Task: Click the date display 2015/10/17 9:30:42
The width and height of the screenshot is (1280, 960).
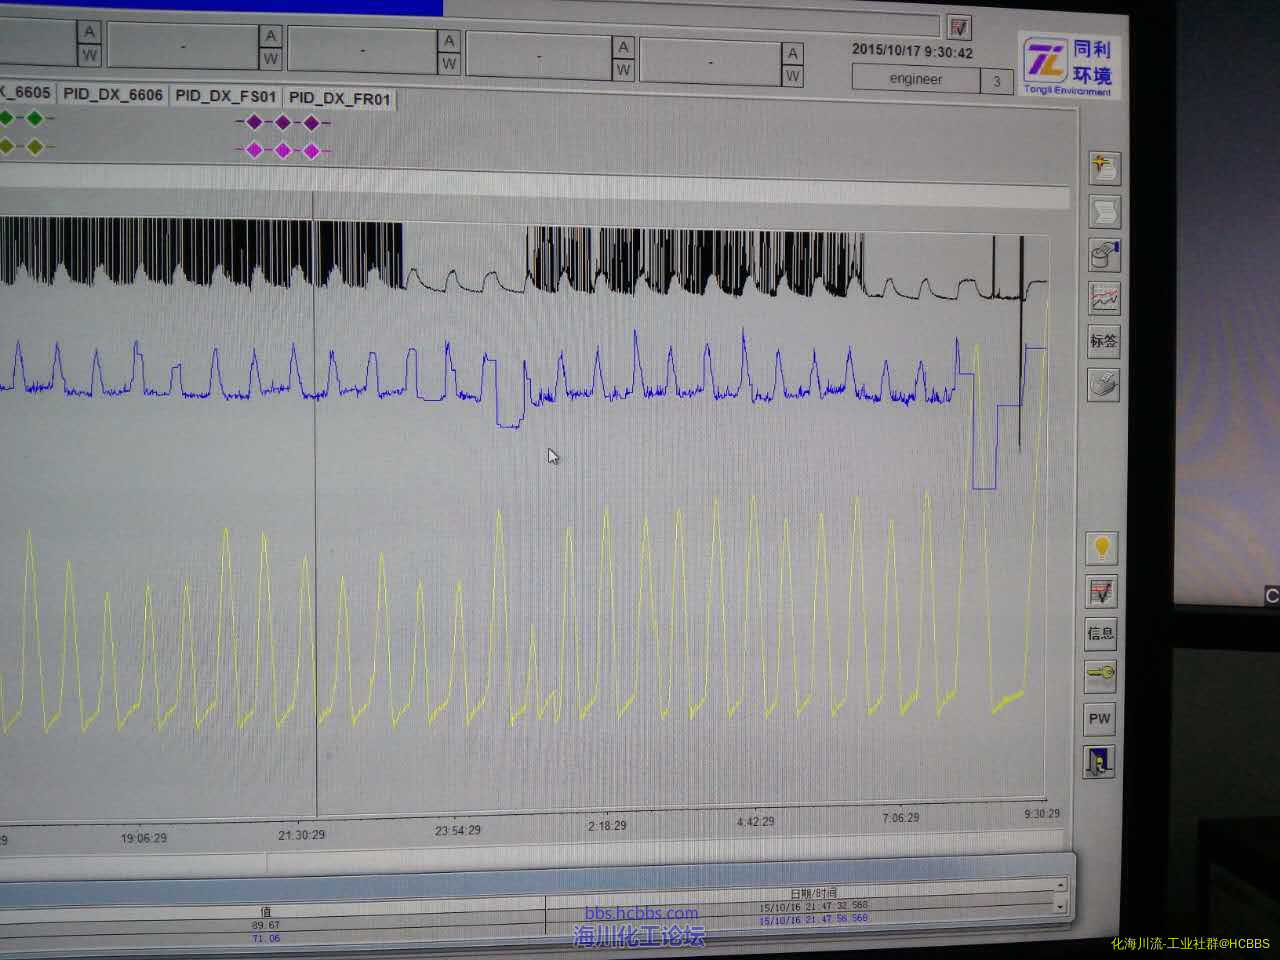Action: click(912, 50)
